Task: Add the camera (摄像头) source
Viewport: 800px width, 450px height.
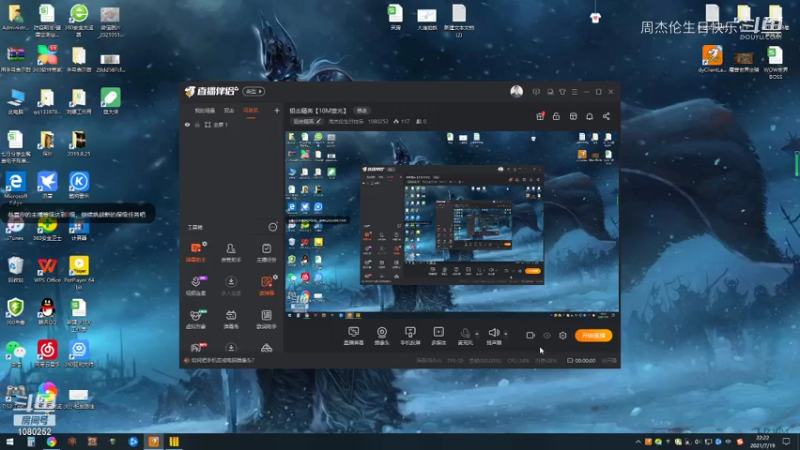Action: tap(382, 336)
